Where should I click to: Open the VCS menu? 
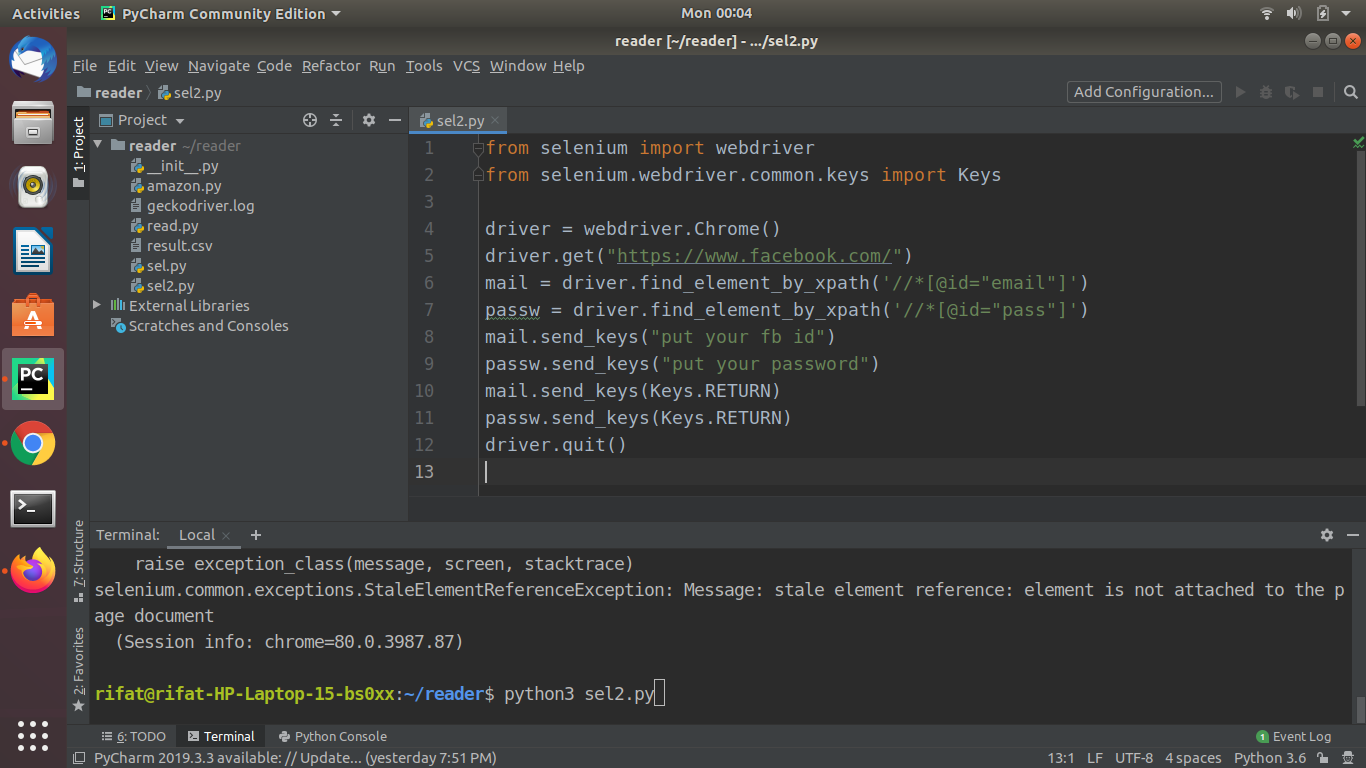click(466, 66)
